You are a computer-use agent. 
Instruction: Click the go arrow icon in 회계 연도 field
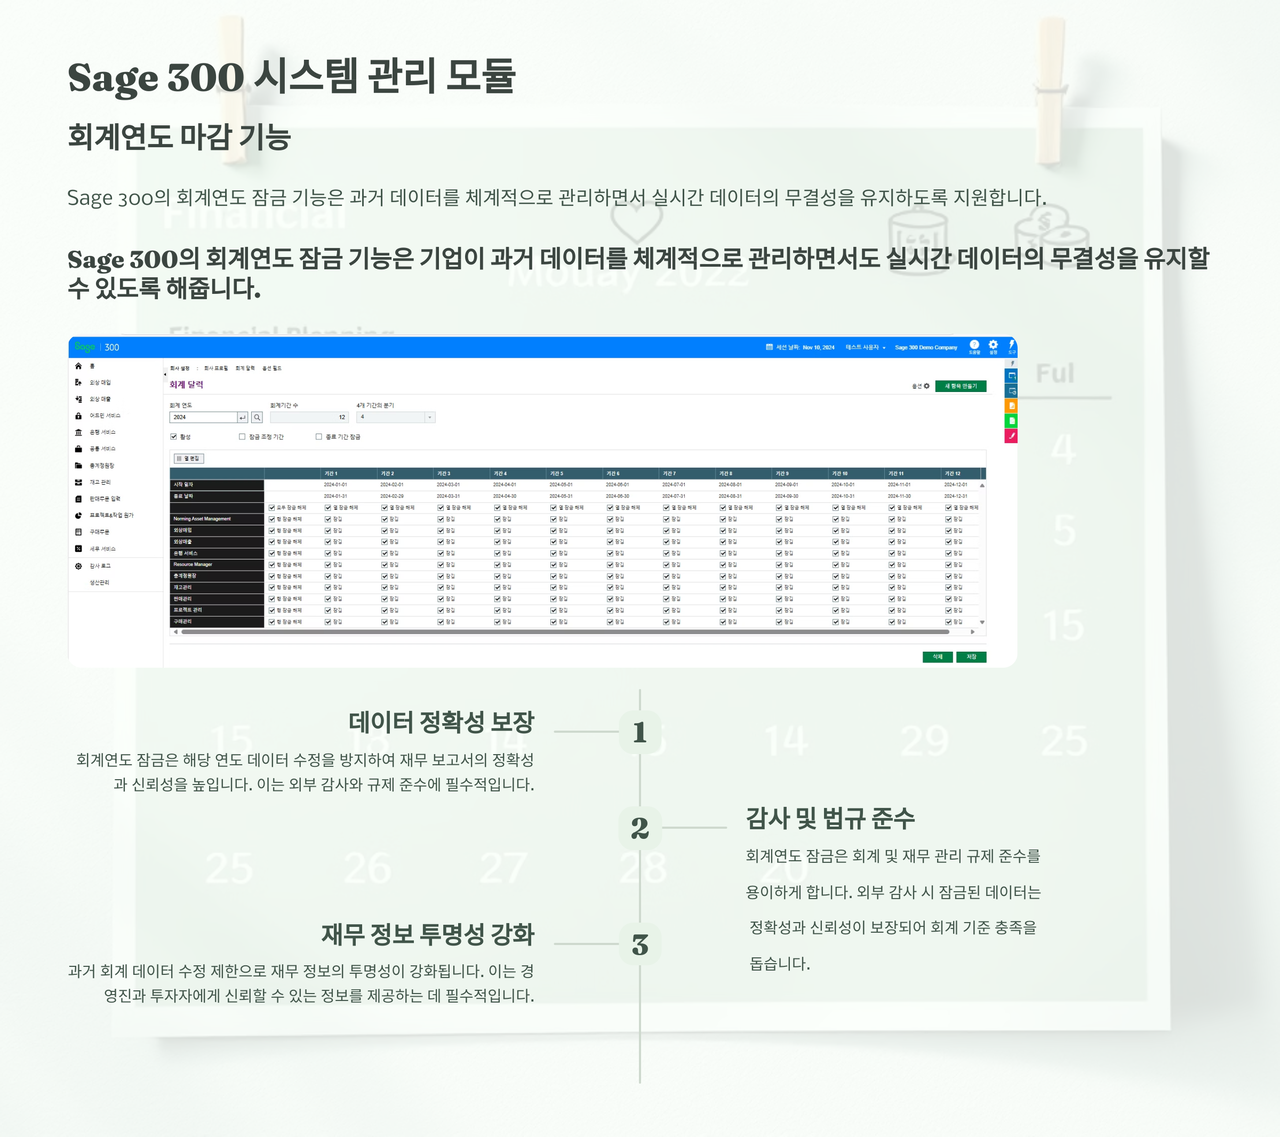pos(243,417)
